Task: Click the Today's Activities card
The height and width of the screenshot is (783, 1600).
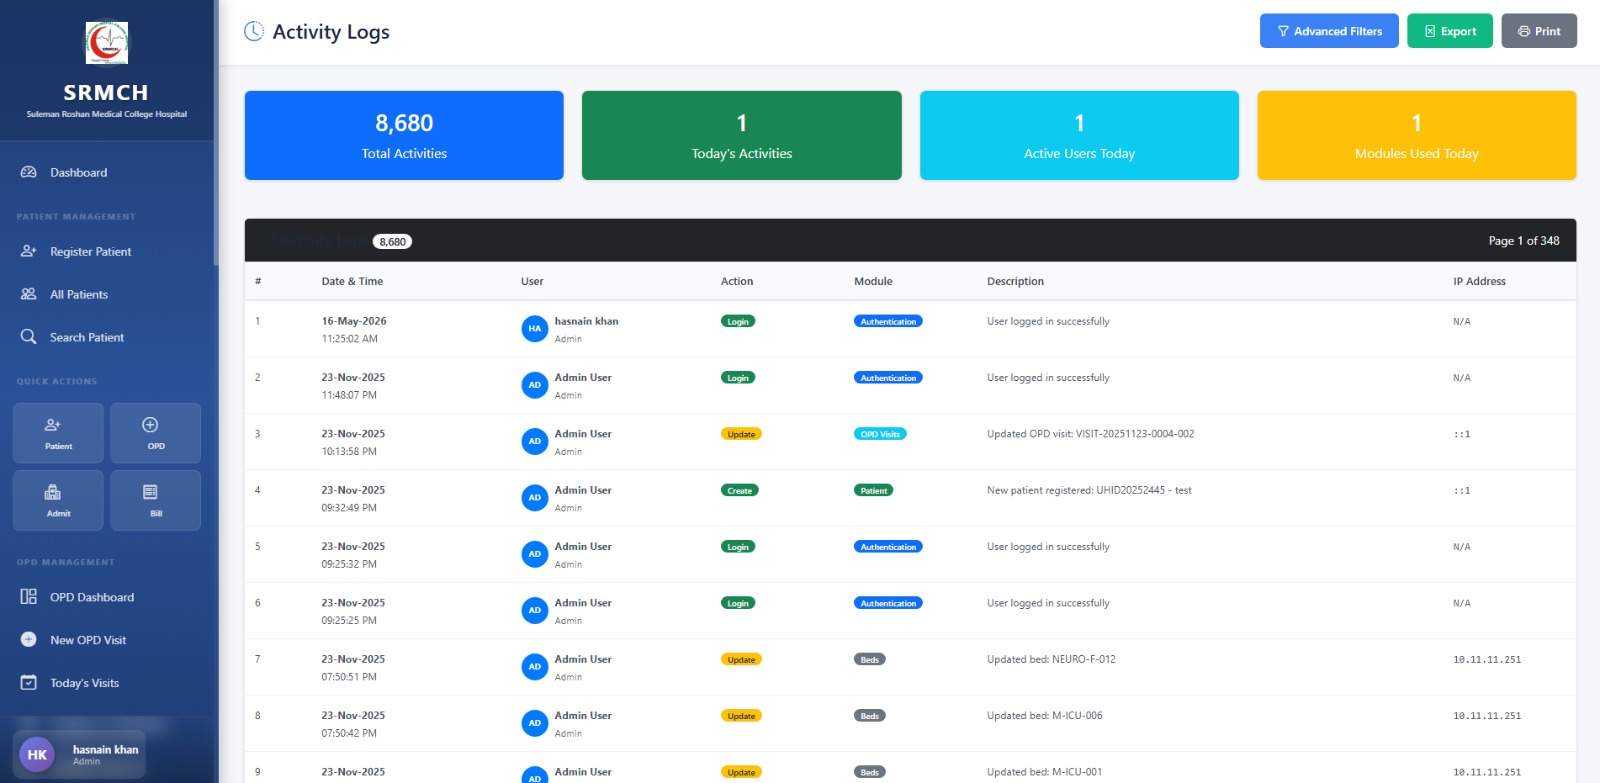Action: pos(742,136)
